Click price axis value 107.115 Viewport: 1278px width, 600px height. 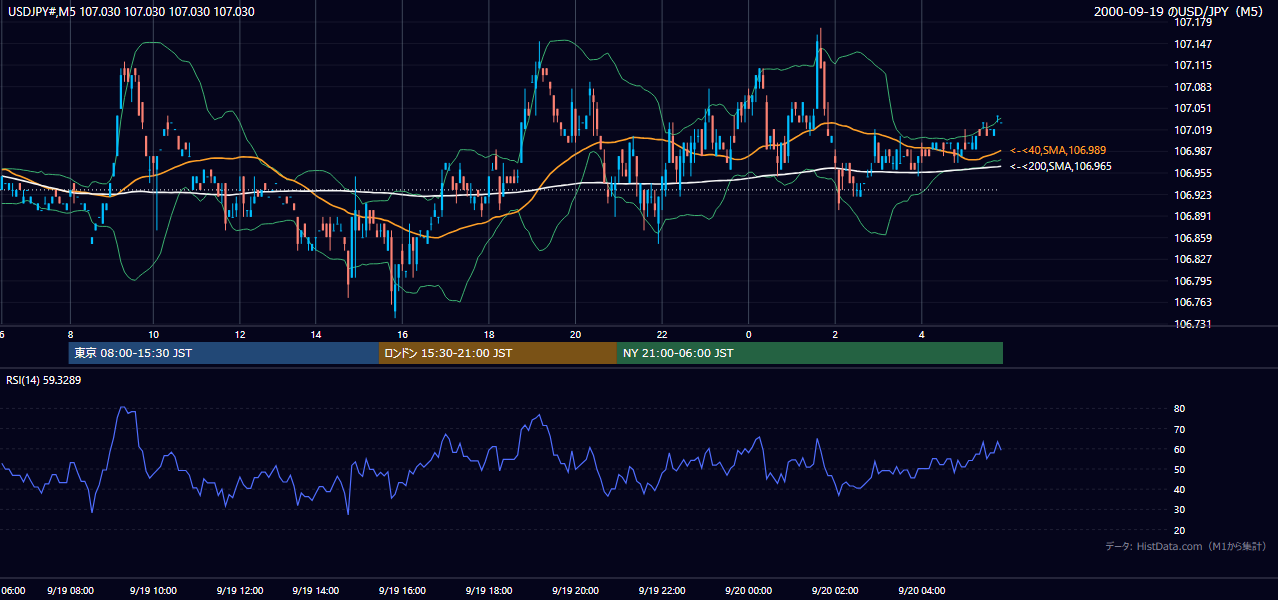pyautogui.click(x=1194, y=65)
